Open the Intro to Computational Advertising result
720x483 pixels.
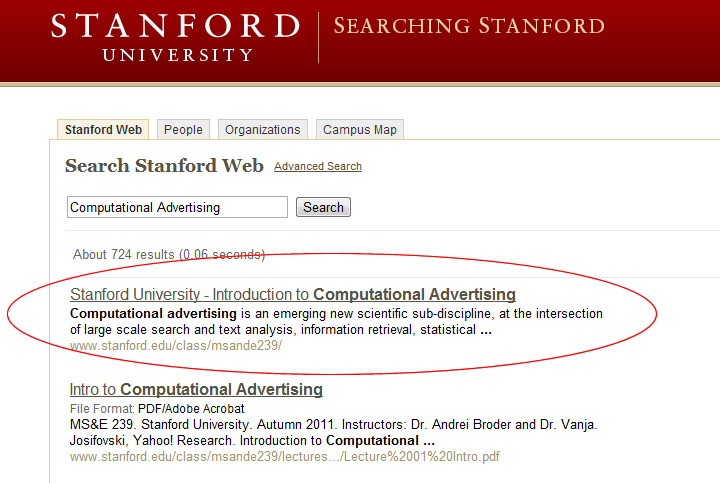pos(196,389)
